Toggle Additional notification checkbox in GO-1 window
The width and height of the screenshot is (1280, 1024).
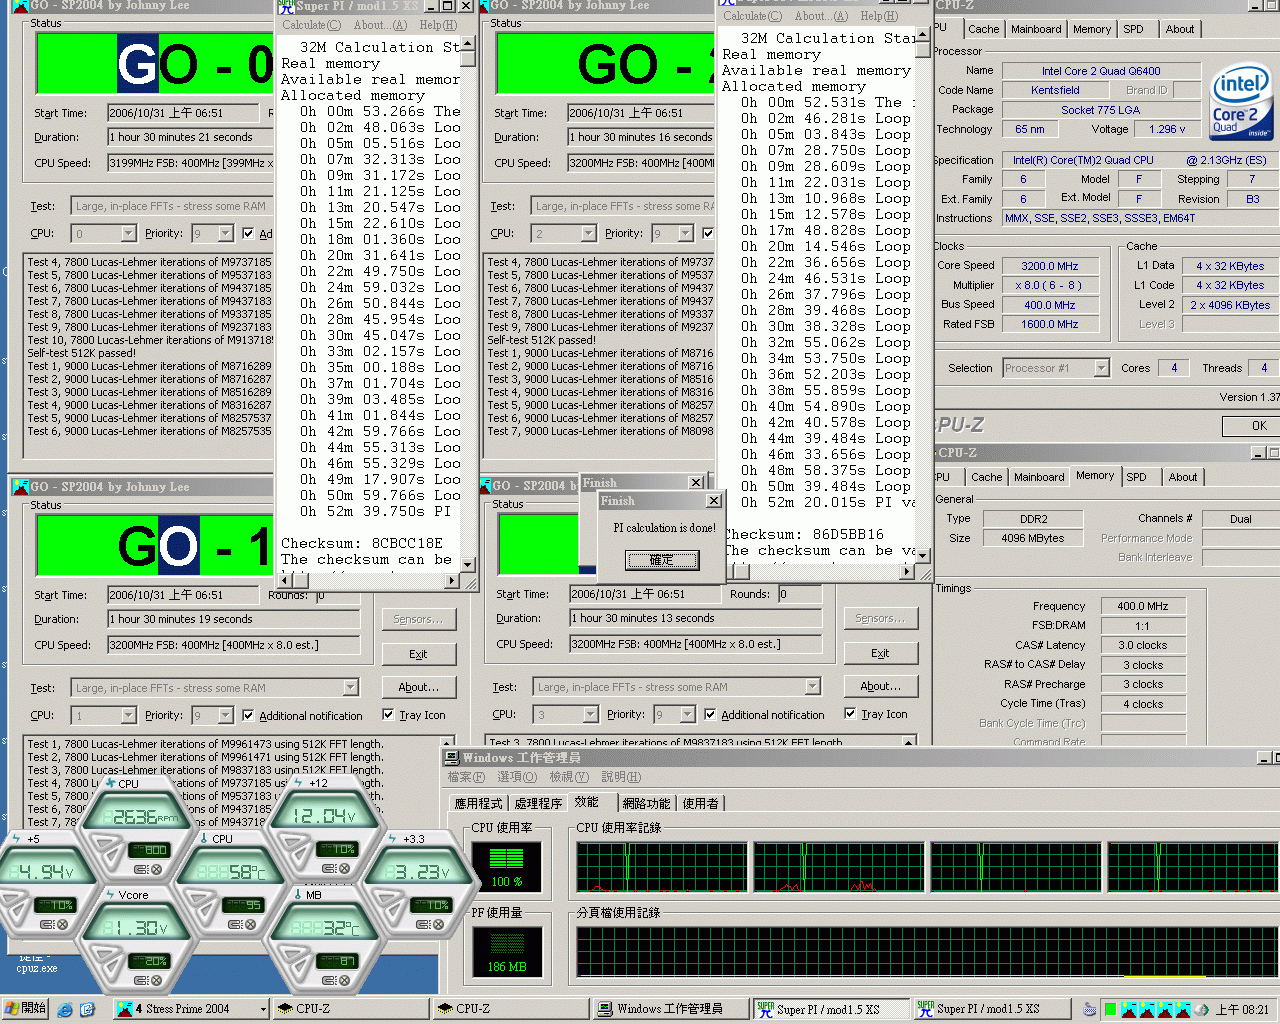click(249, 716)
